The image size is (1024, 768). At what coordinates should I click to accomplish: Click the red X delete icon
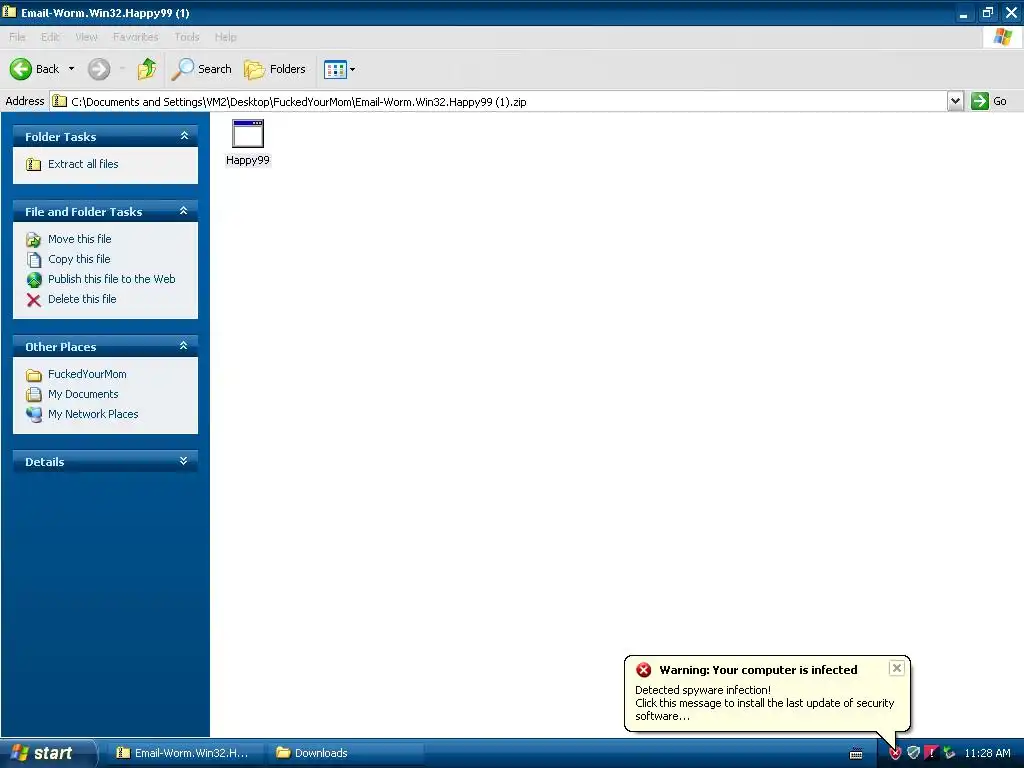click(33, 300)
